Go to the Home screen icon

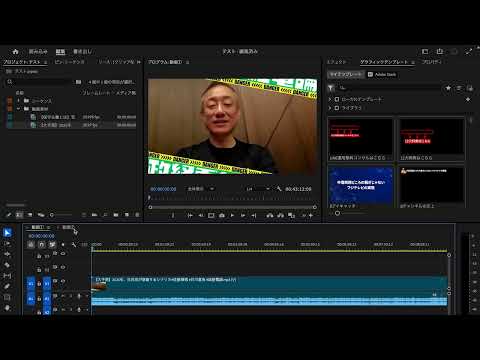point(15,52)
